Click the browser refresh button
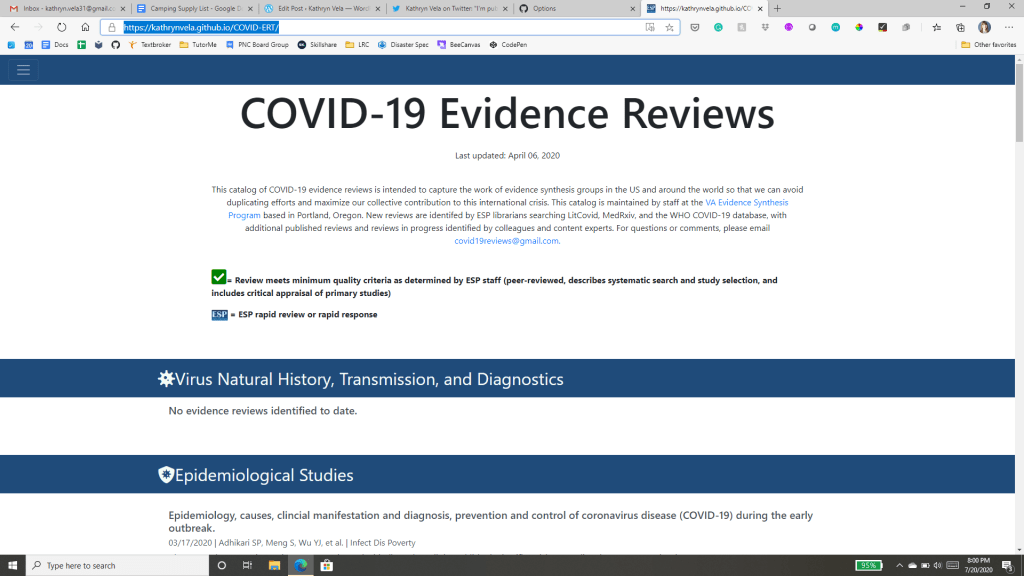The height and width of the screenshot is (576, 1024). click(x=62, y=27)
